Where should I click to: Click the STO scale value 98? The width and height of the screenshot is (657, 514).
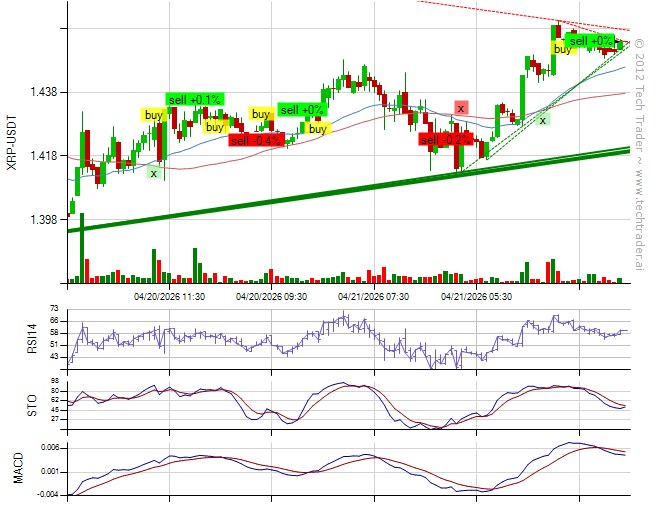point(55,381)
